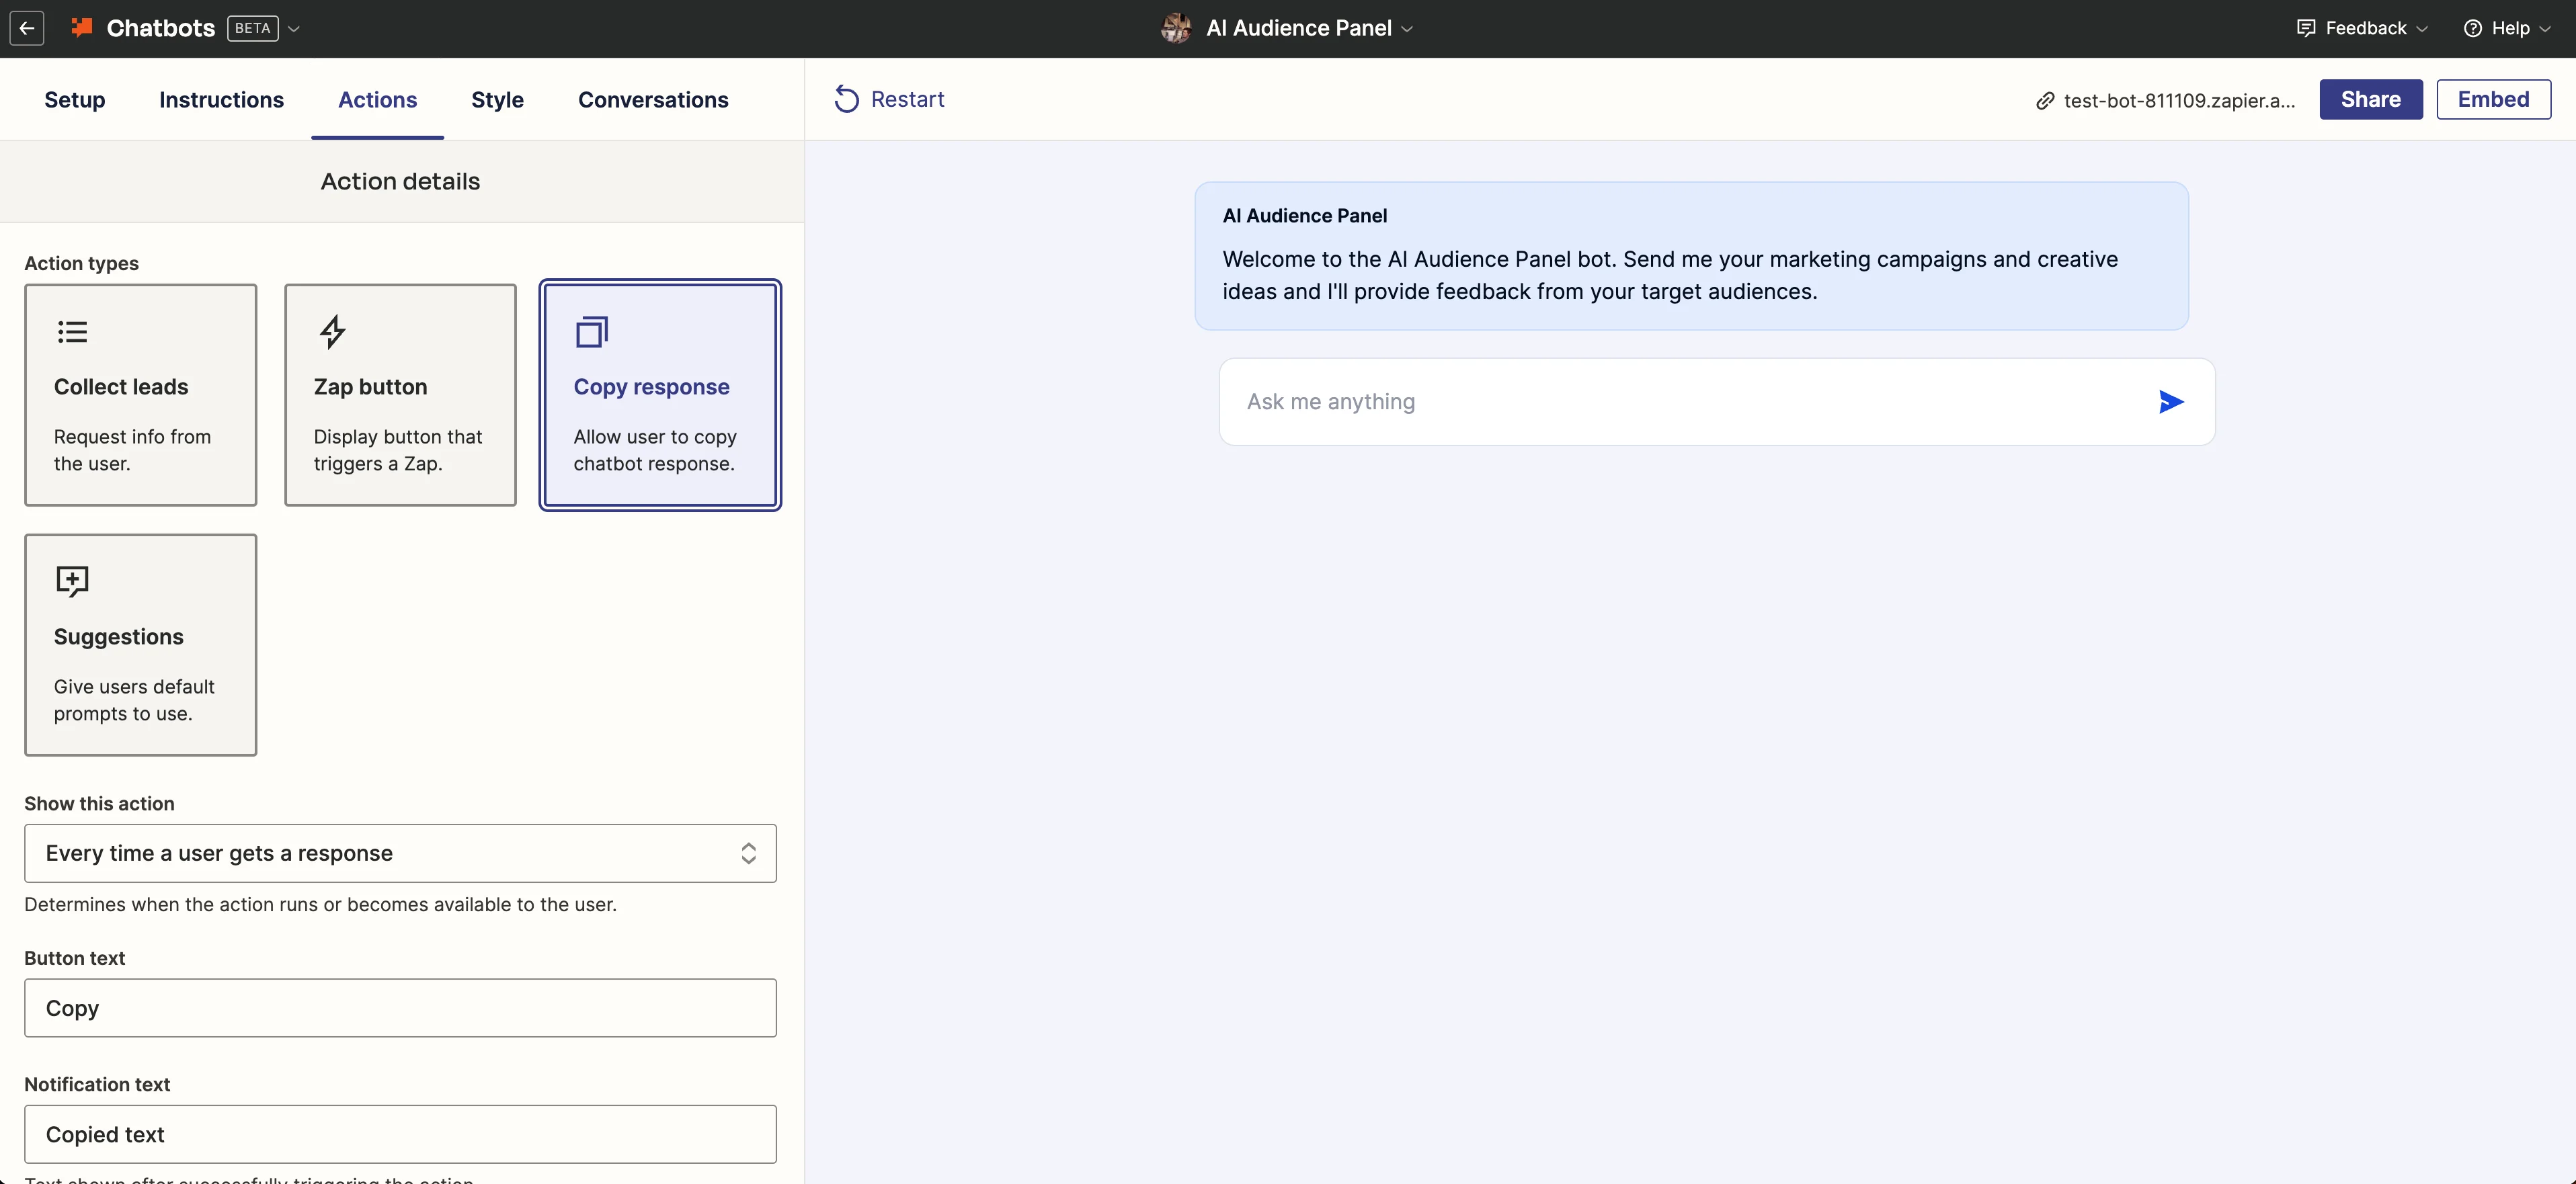Select the Collect leads action type
2576x1184 pixels.
point(141,395)
